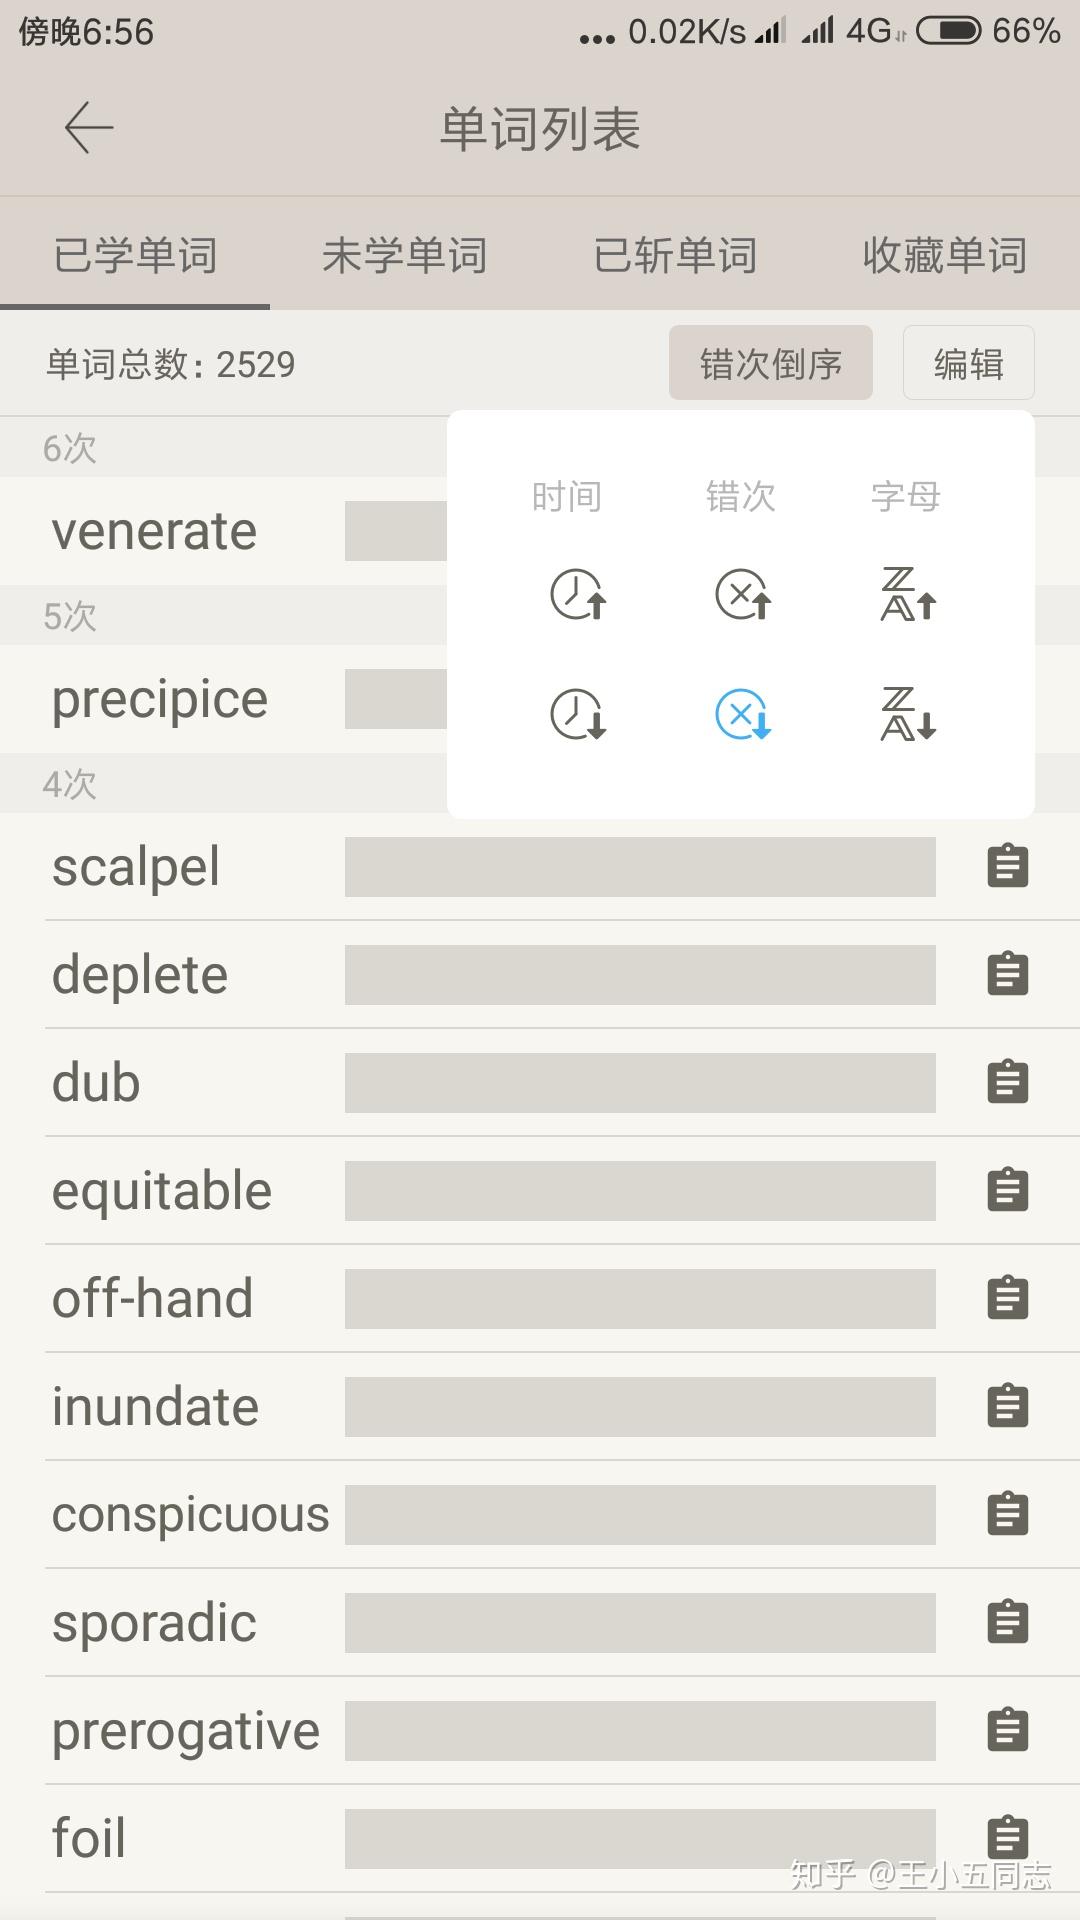This screenshot has width=1080, height=1920.
Task: Collapse the 错次倒序 sort dropdown
Action: [x=770, y=363]
